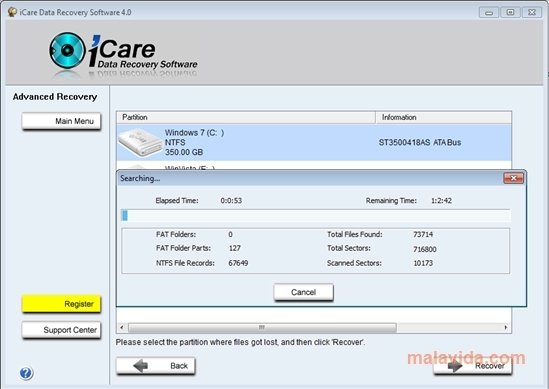This screenshot has width=549, height=389.
Task: Maximize the iCare Data Recovery window
Action: point(510,13)
